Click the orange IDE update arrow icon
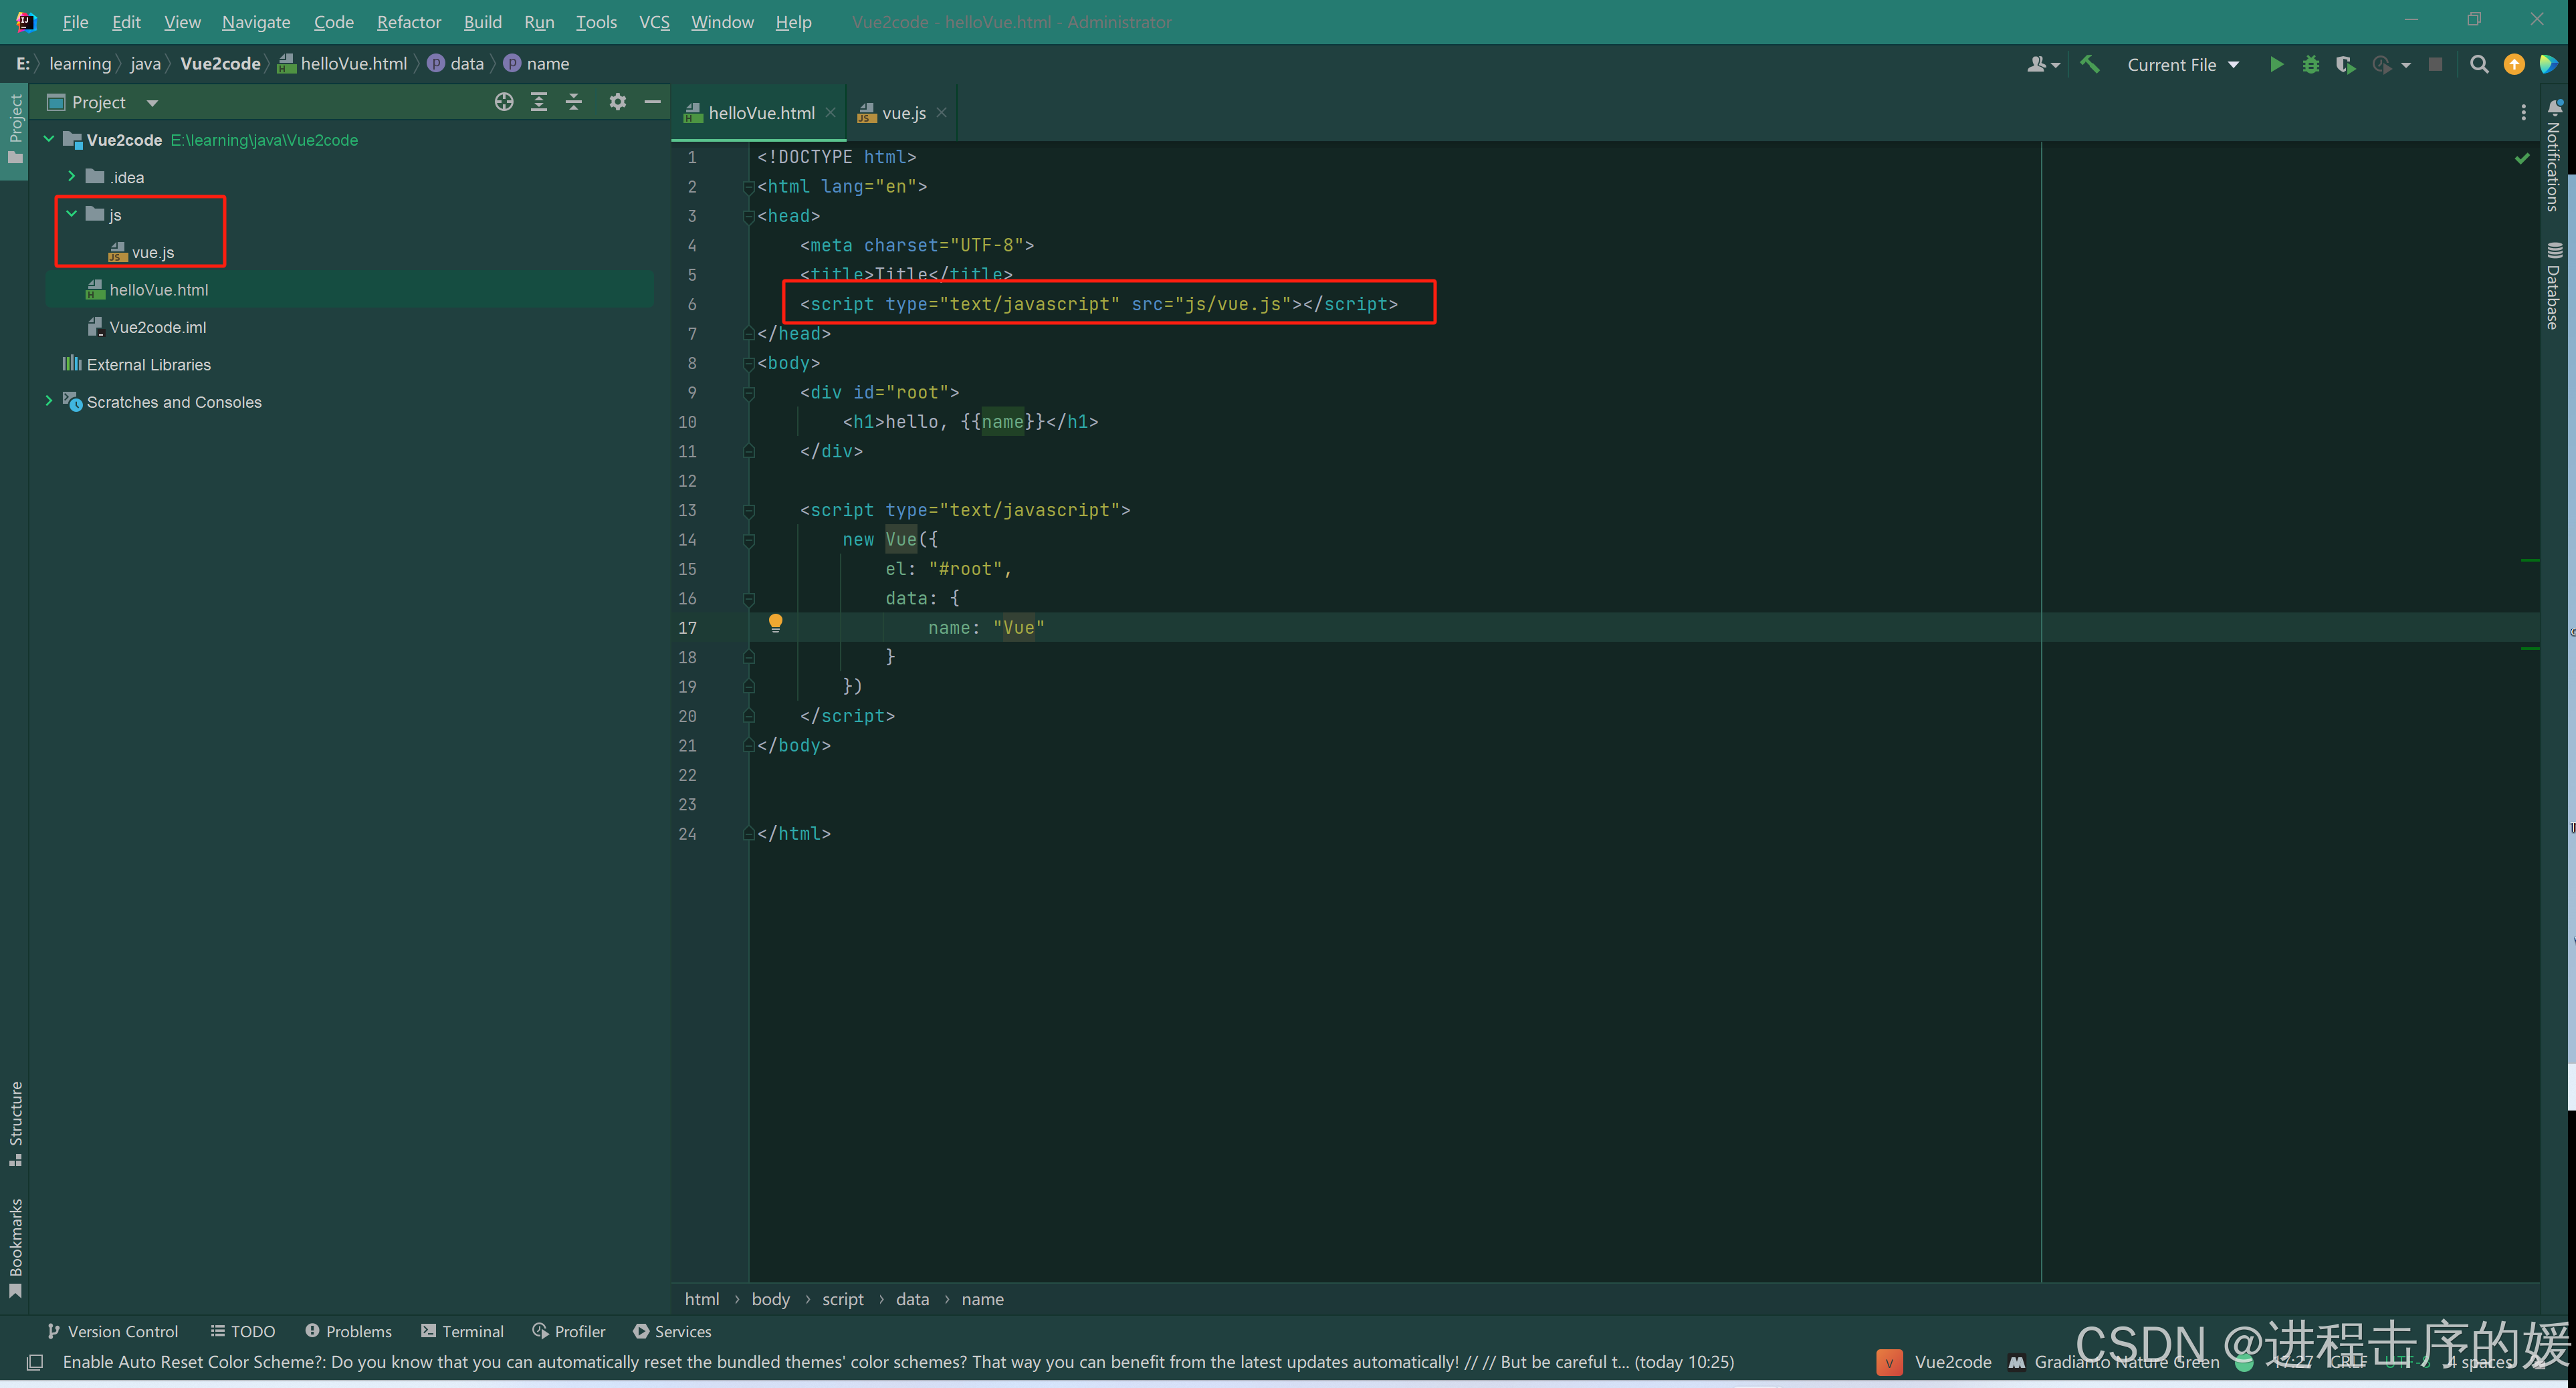 click(2514, 65)
